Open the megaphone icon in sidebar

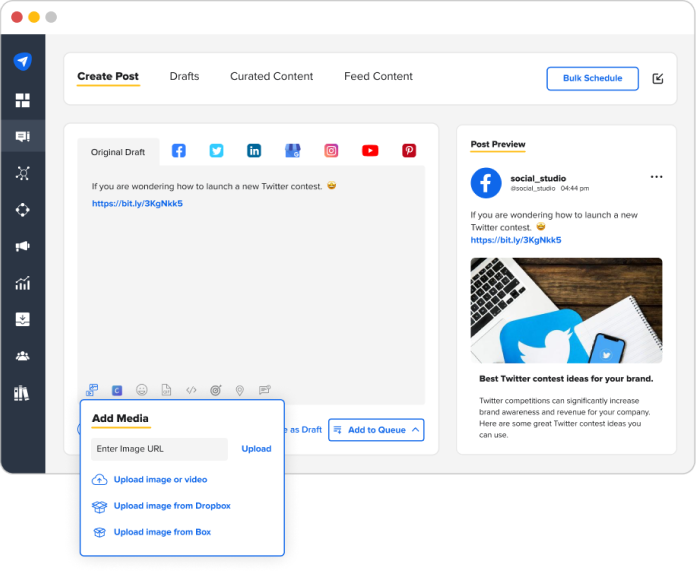pyautogui.click(x=23, y=246)
